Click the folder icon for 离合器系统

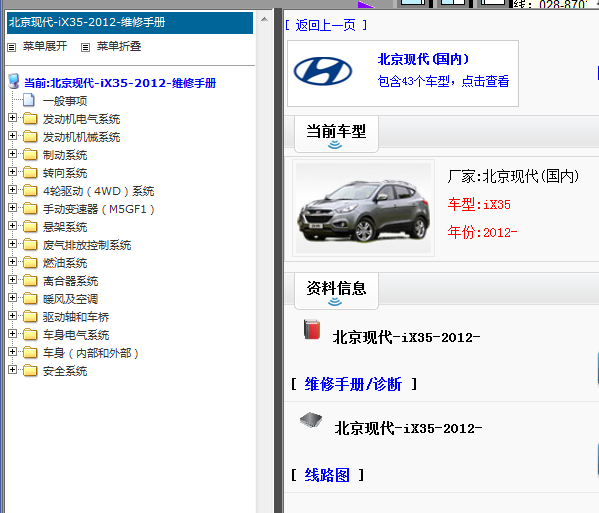pos(30,281)
